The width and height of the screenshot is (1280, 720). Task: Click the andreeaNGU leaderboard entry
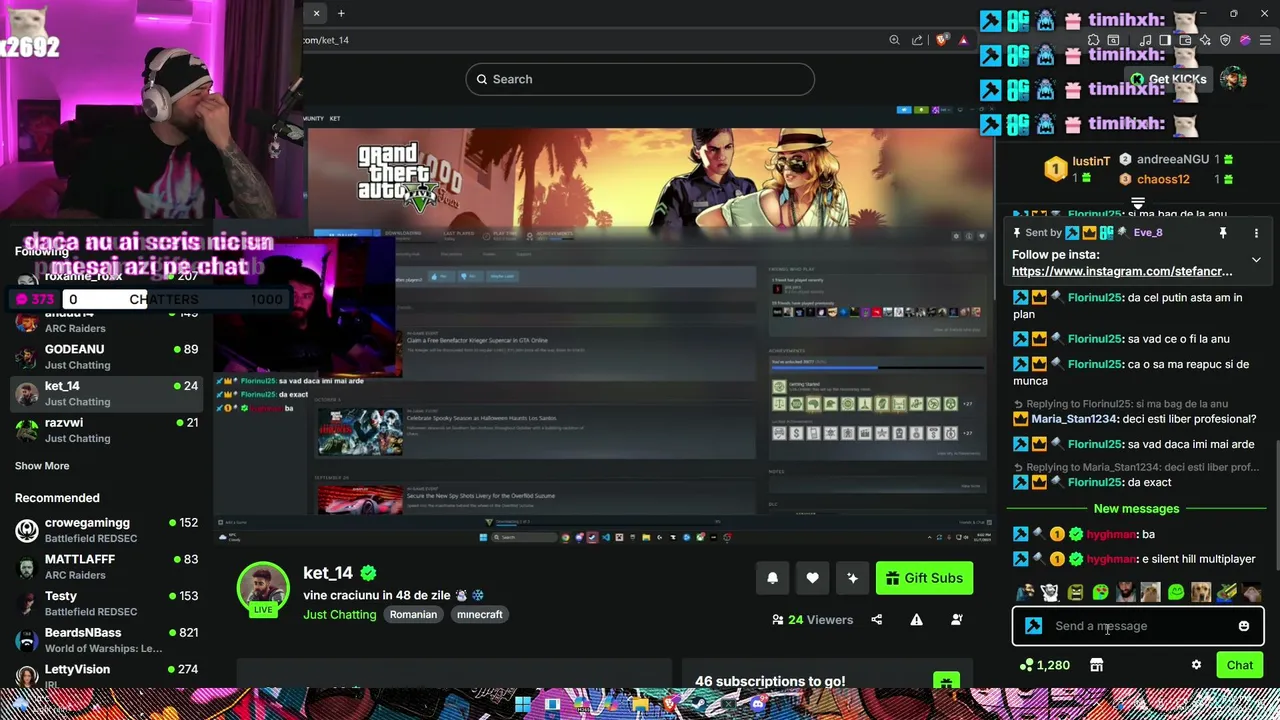(x=1175, y=159)
